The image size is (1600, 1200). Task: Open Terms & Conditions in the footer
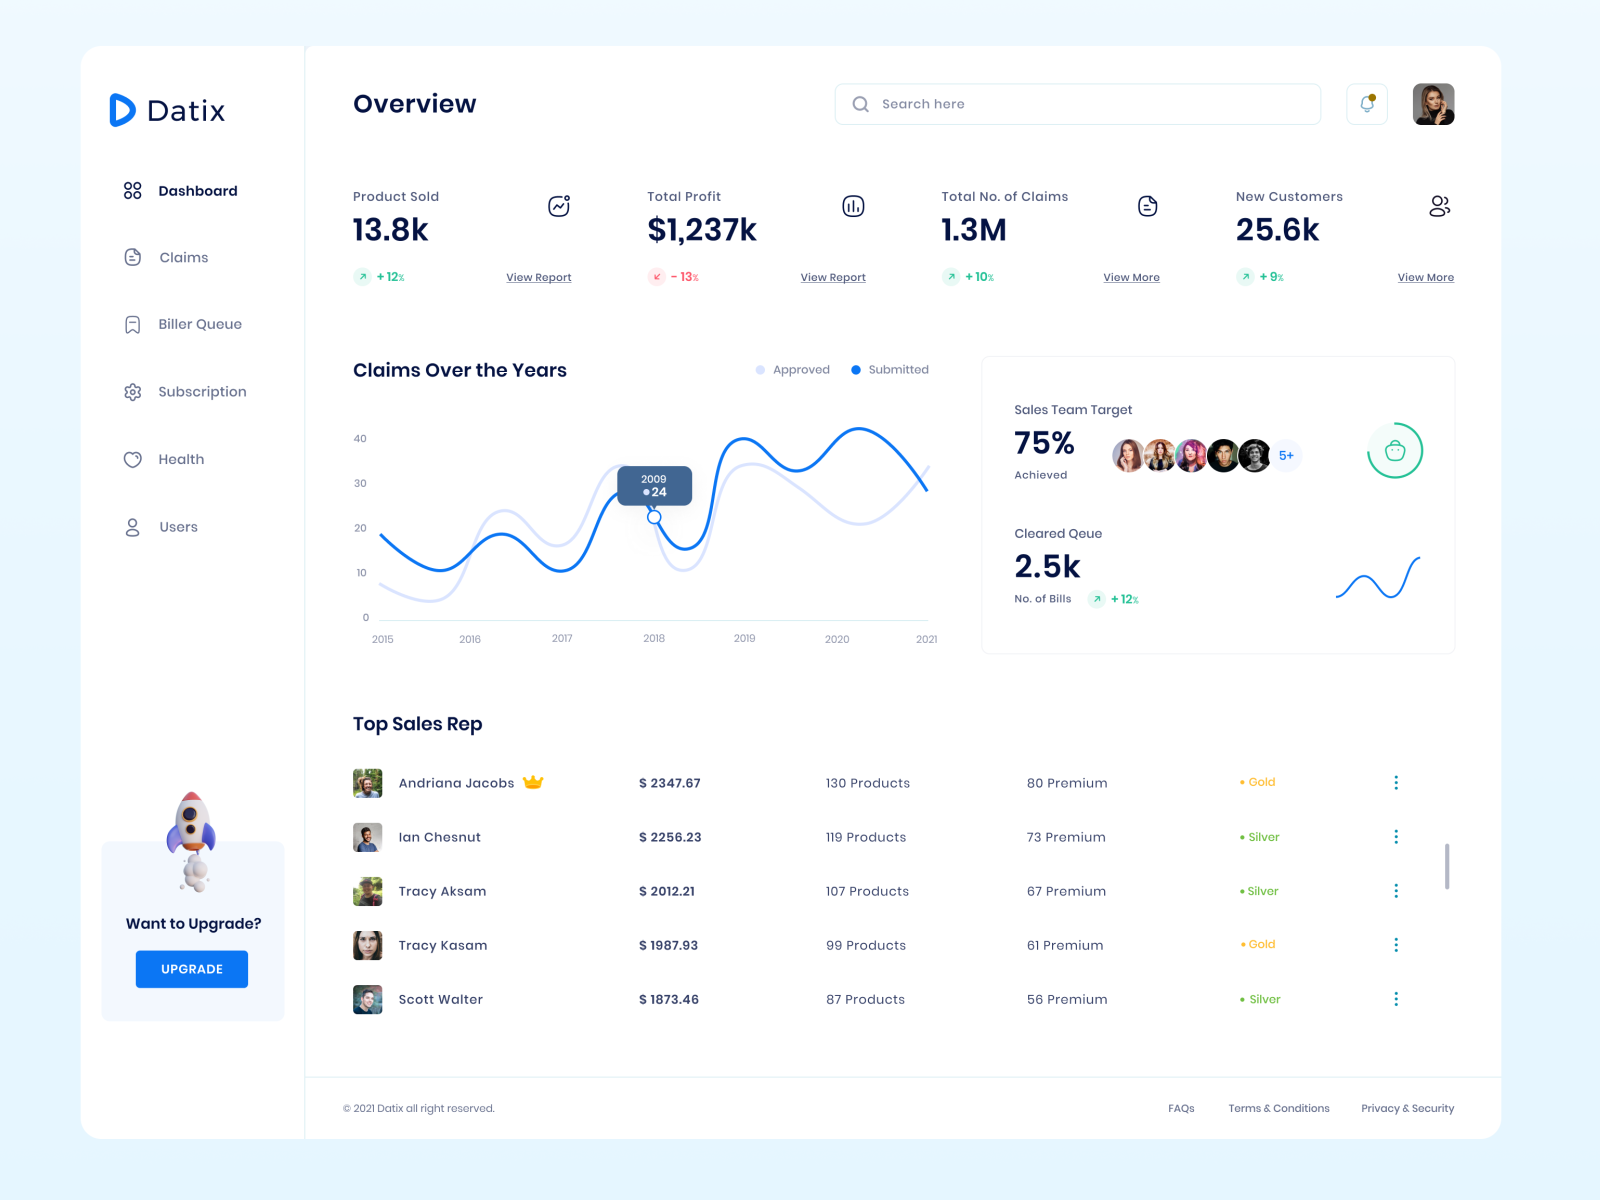1279,1108
